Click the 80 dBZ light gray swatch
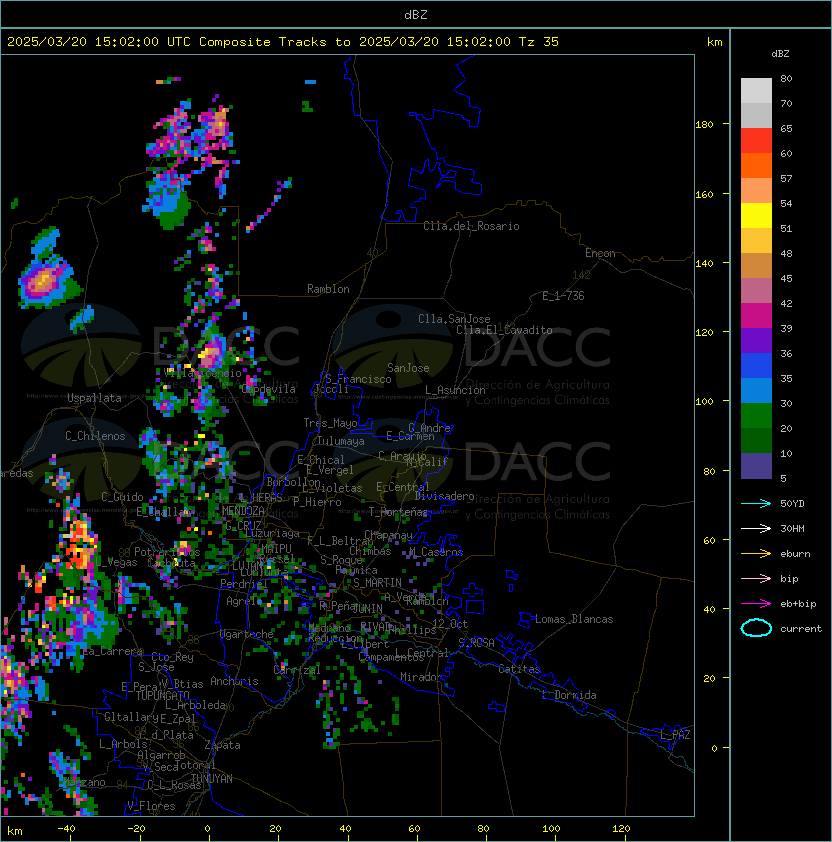The height and width of the screenshot is (842, 832). coord(756,90)
